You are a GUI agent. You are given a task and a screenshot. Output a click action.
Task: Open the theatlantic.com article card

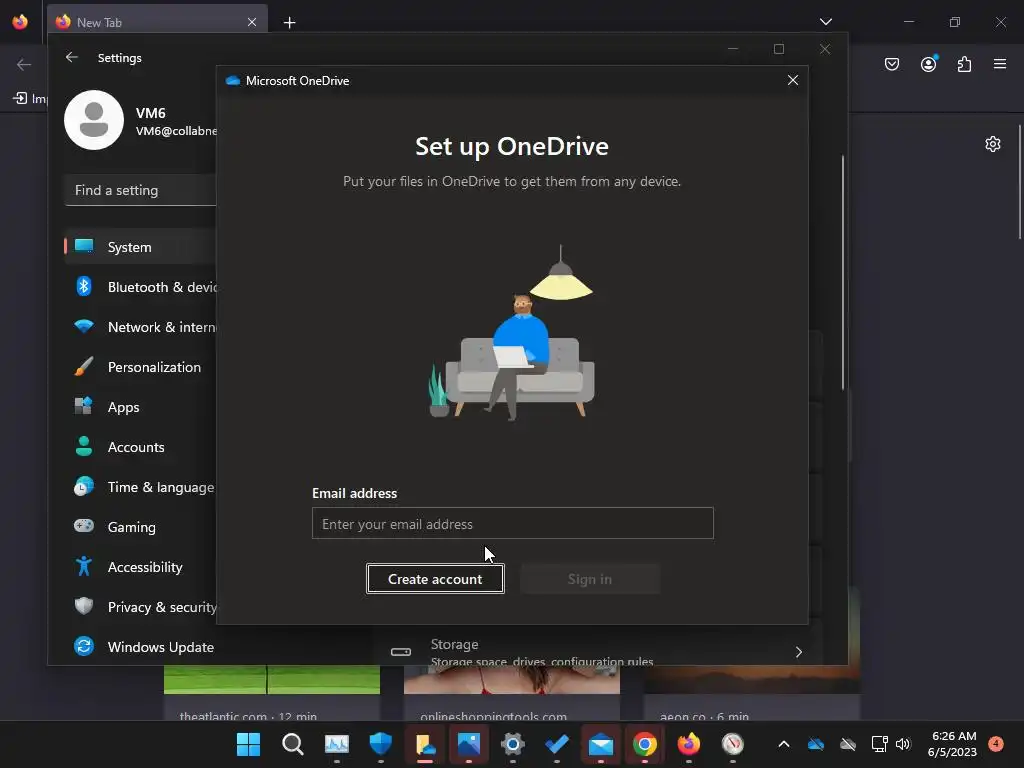(x=272, y=692)
